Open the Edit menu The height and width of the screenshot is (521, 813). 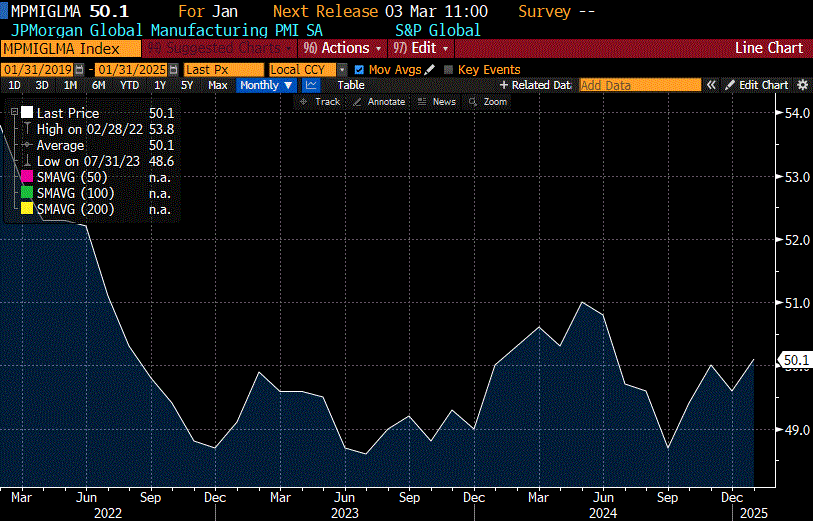pyautogui.click(x=421, y=48)
